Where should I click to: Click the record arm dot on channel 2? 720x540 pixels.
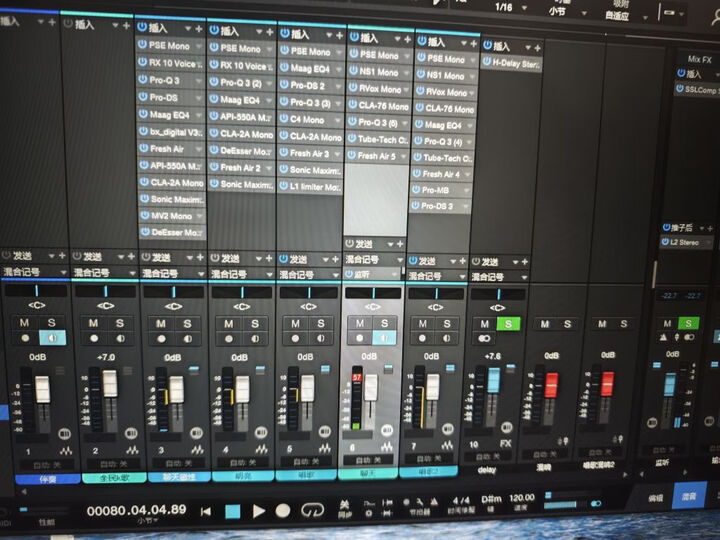point(94,338)
